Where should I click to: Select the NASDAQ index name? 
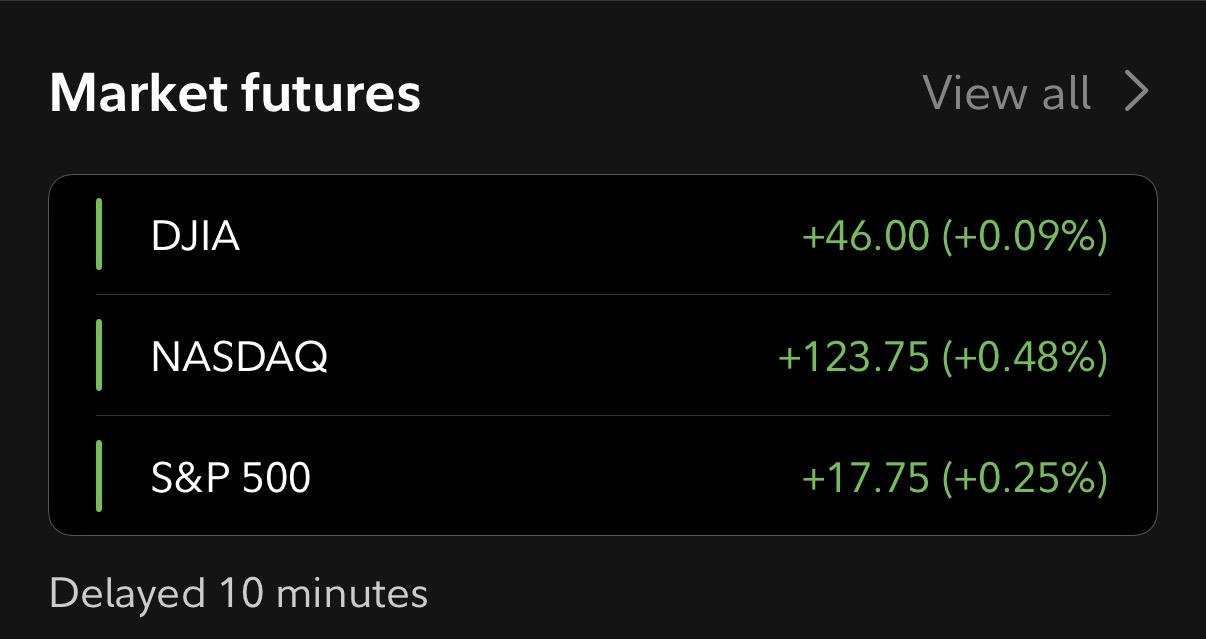click(239, 356)
